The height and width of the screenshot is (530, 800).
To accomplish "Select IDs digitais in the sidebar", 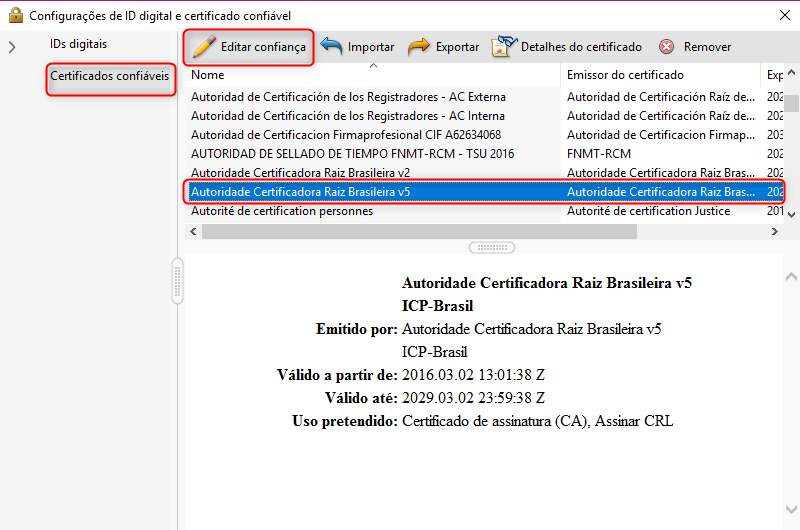I will (x=78, y=44).
